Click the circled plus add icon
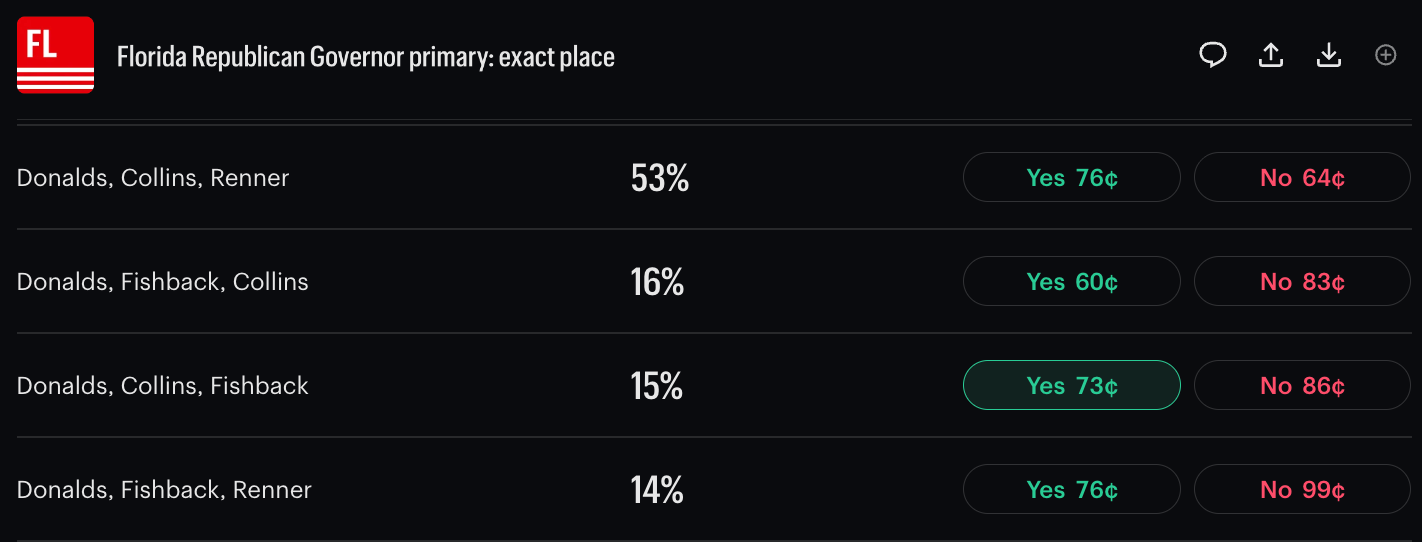This screenshot has height=542, width=1422. tap(1386, 56)
